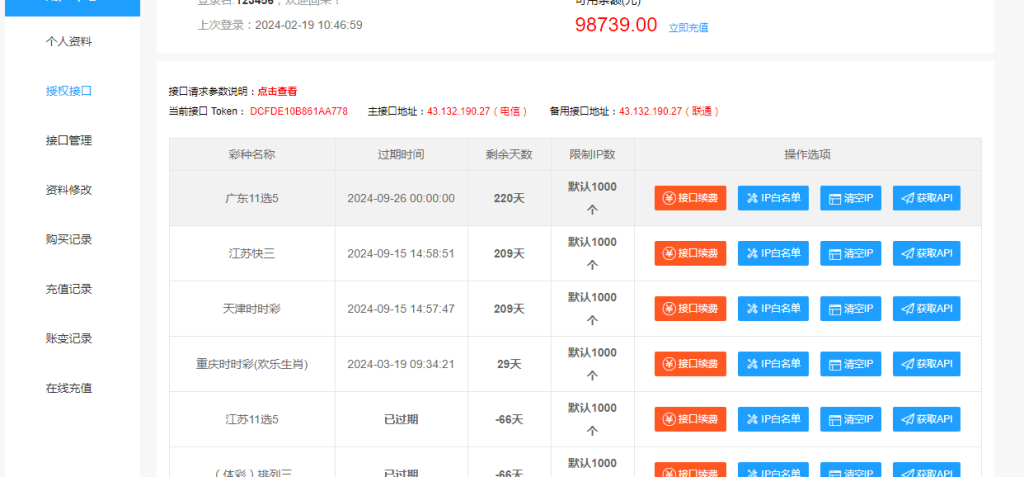This screenshot has height=477, width=1024.
Task: Renew 江苏快三 via 接口续费
Action: coord(690,254)
